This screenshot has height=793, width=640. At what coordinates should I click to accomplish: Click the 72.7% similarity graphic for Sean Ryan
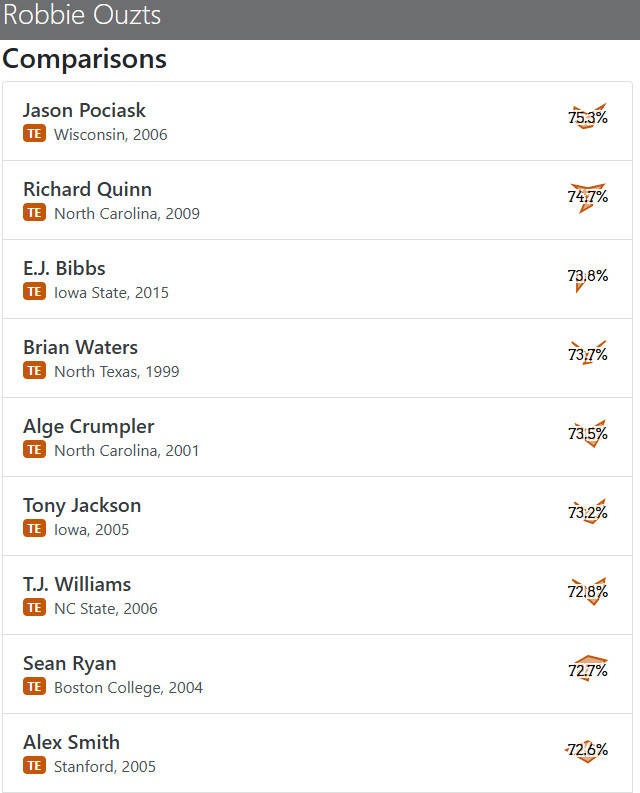pos(588,671)
